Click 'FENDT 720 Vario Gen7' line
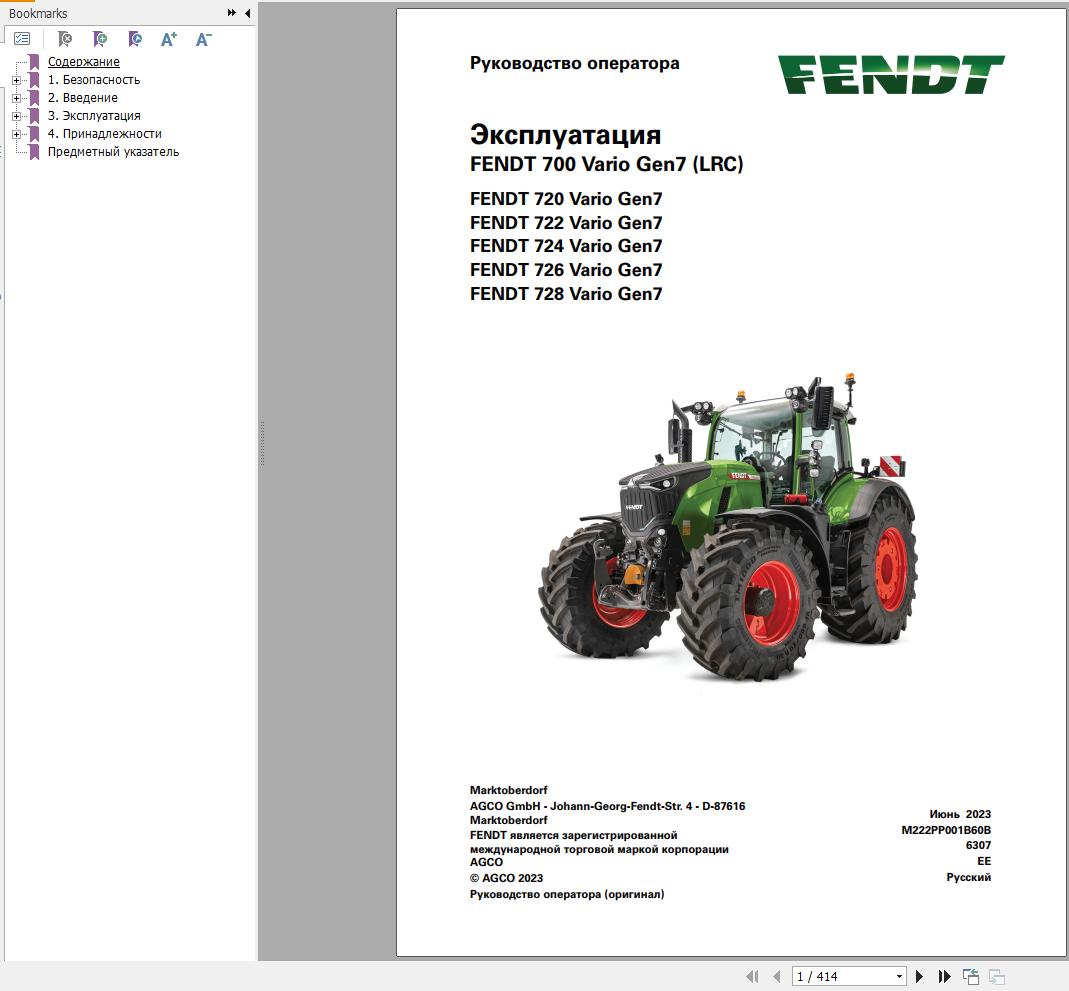Viewport: 1069px width, 991px height. click(566, 199)
